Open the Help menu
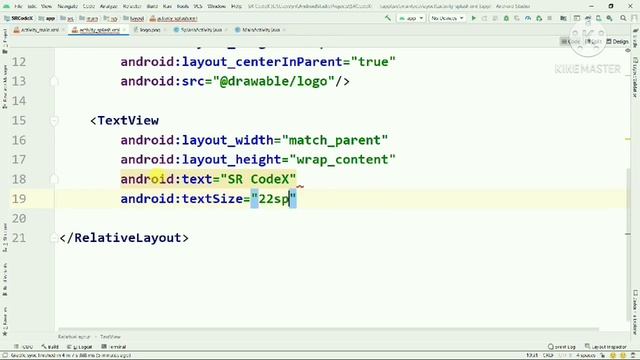 pos(236,7)
